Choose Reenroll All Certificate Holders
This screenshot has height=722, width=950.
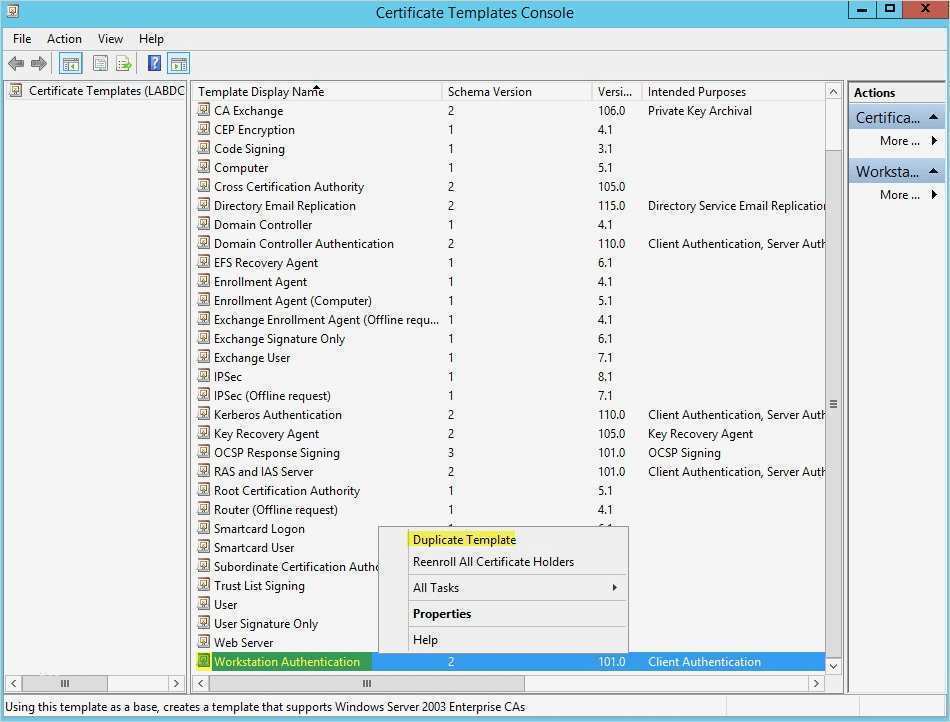493,562
